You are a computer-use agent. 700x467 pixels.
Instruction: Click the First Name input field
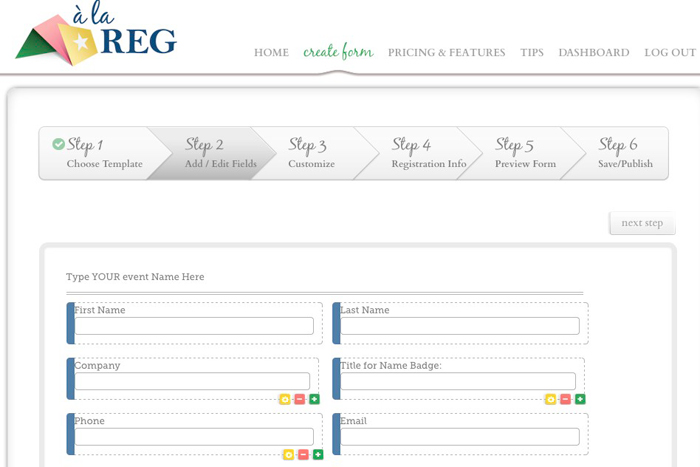195,326
